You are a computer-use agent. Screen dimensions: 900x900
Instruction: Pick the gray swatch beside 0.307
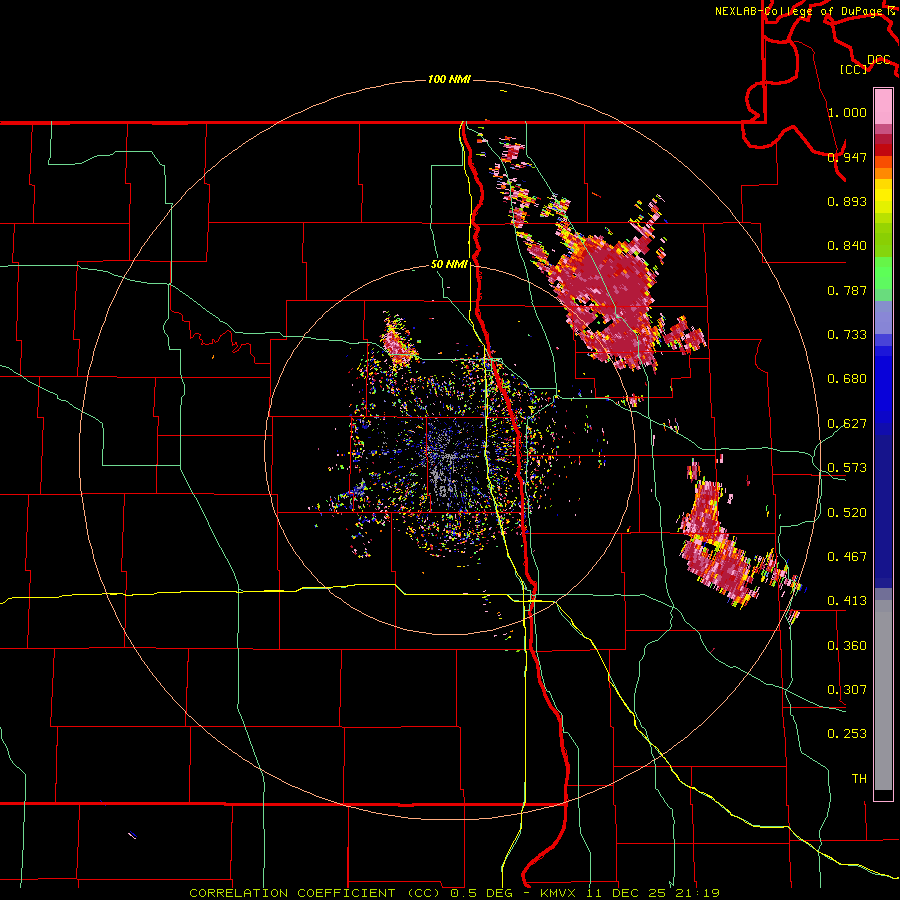[883, 695]
